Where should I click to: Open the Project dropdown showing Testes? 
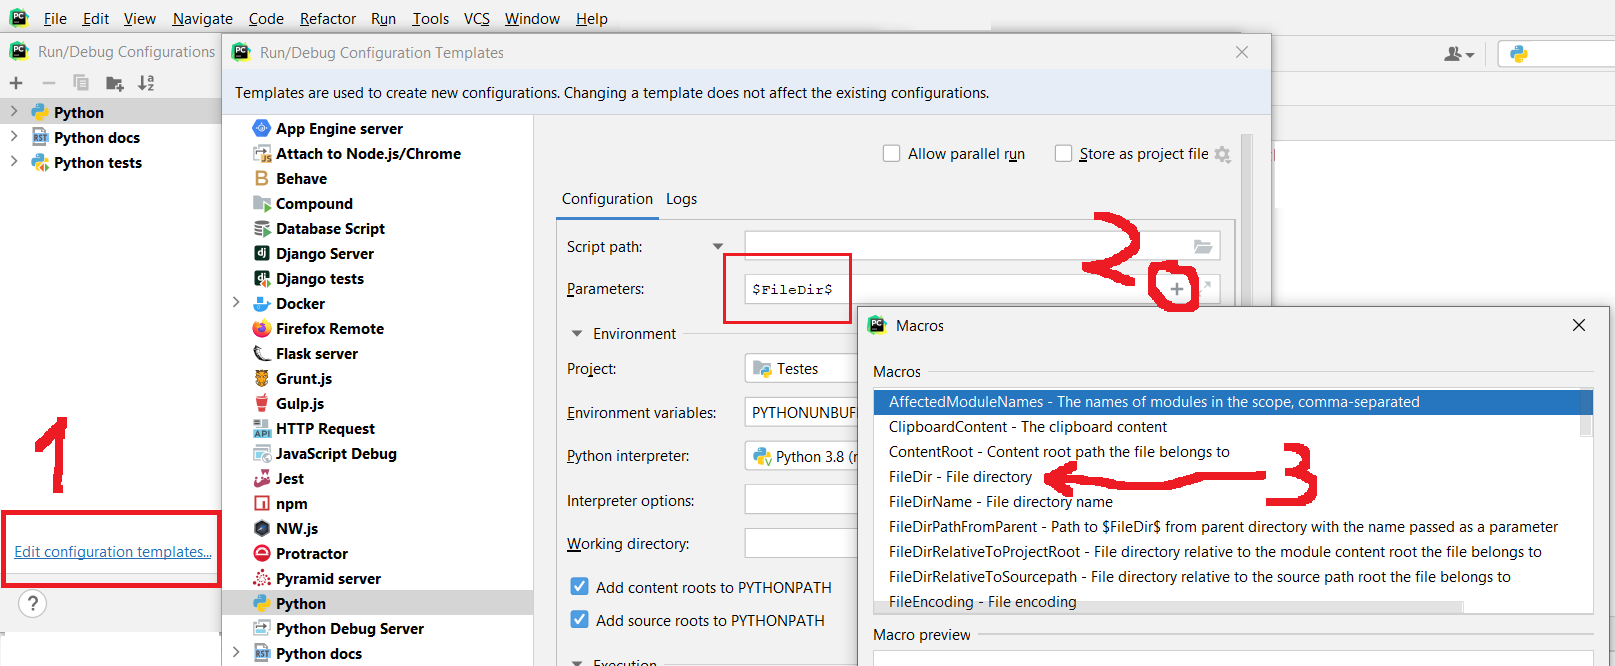pyautogui.click(x=801, y=369)
